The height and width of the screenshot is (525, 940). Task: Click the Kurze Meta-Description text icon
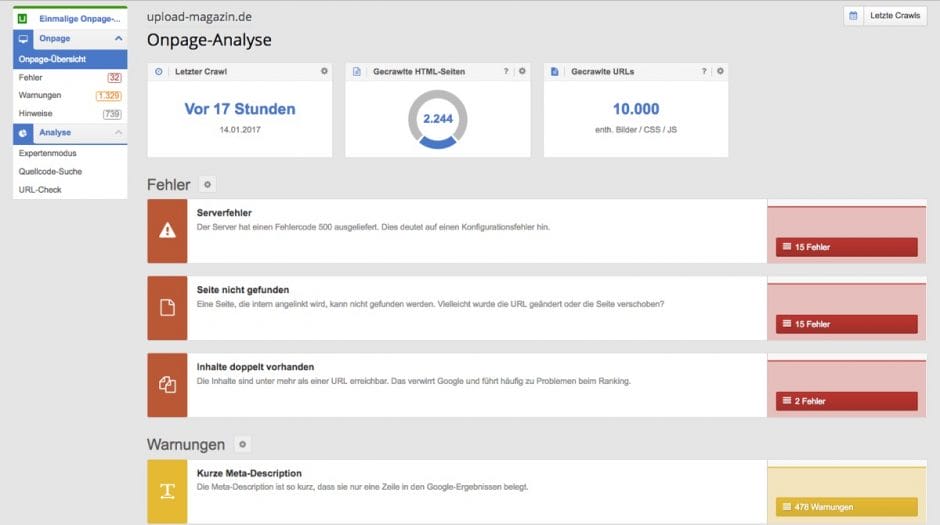(167, 491)
